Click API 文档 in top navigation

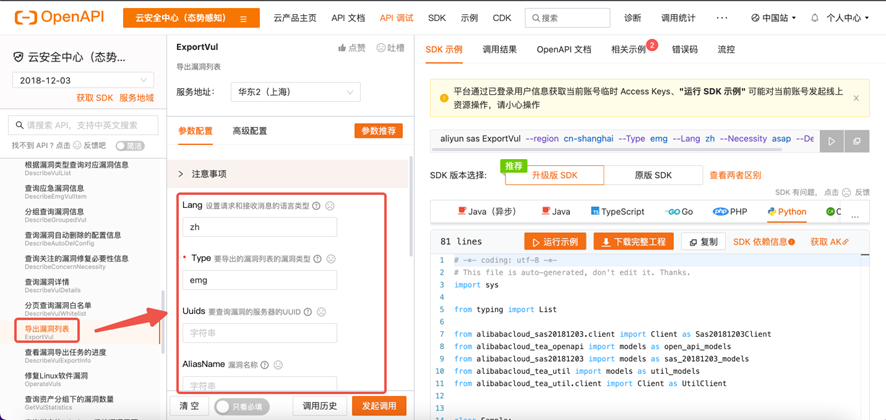pyautogui.click(x=348, y=18)
